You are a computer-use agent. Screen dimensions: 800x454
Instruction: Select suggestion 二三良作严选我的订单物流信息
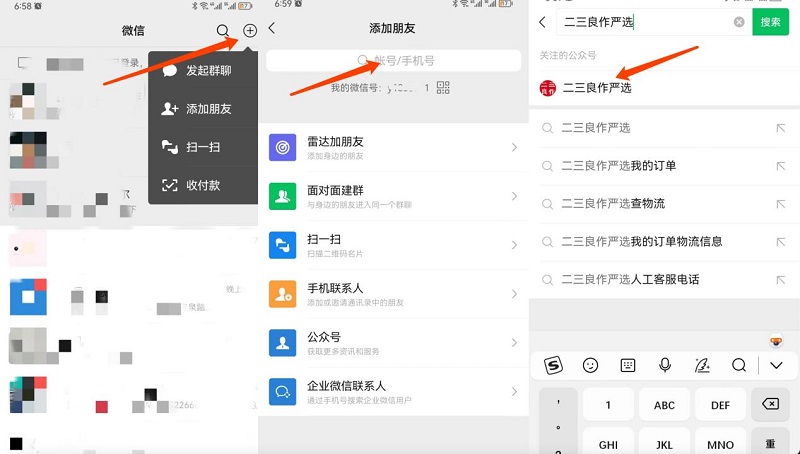[x=664, y=241]
